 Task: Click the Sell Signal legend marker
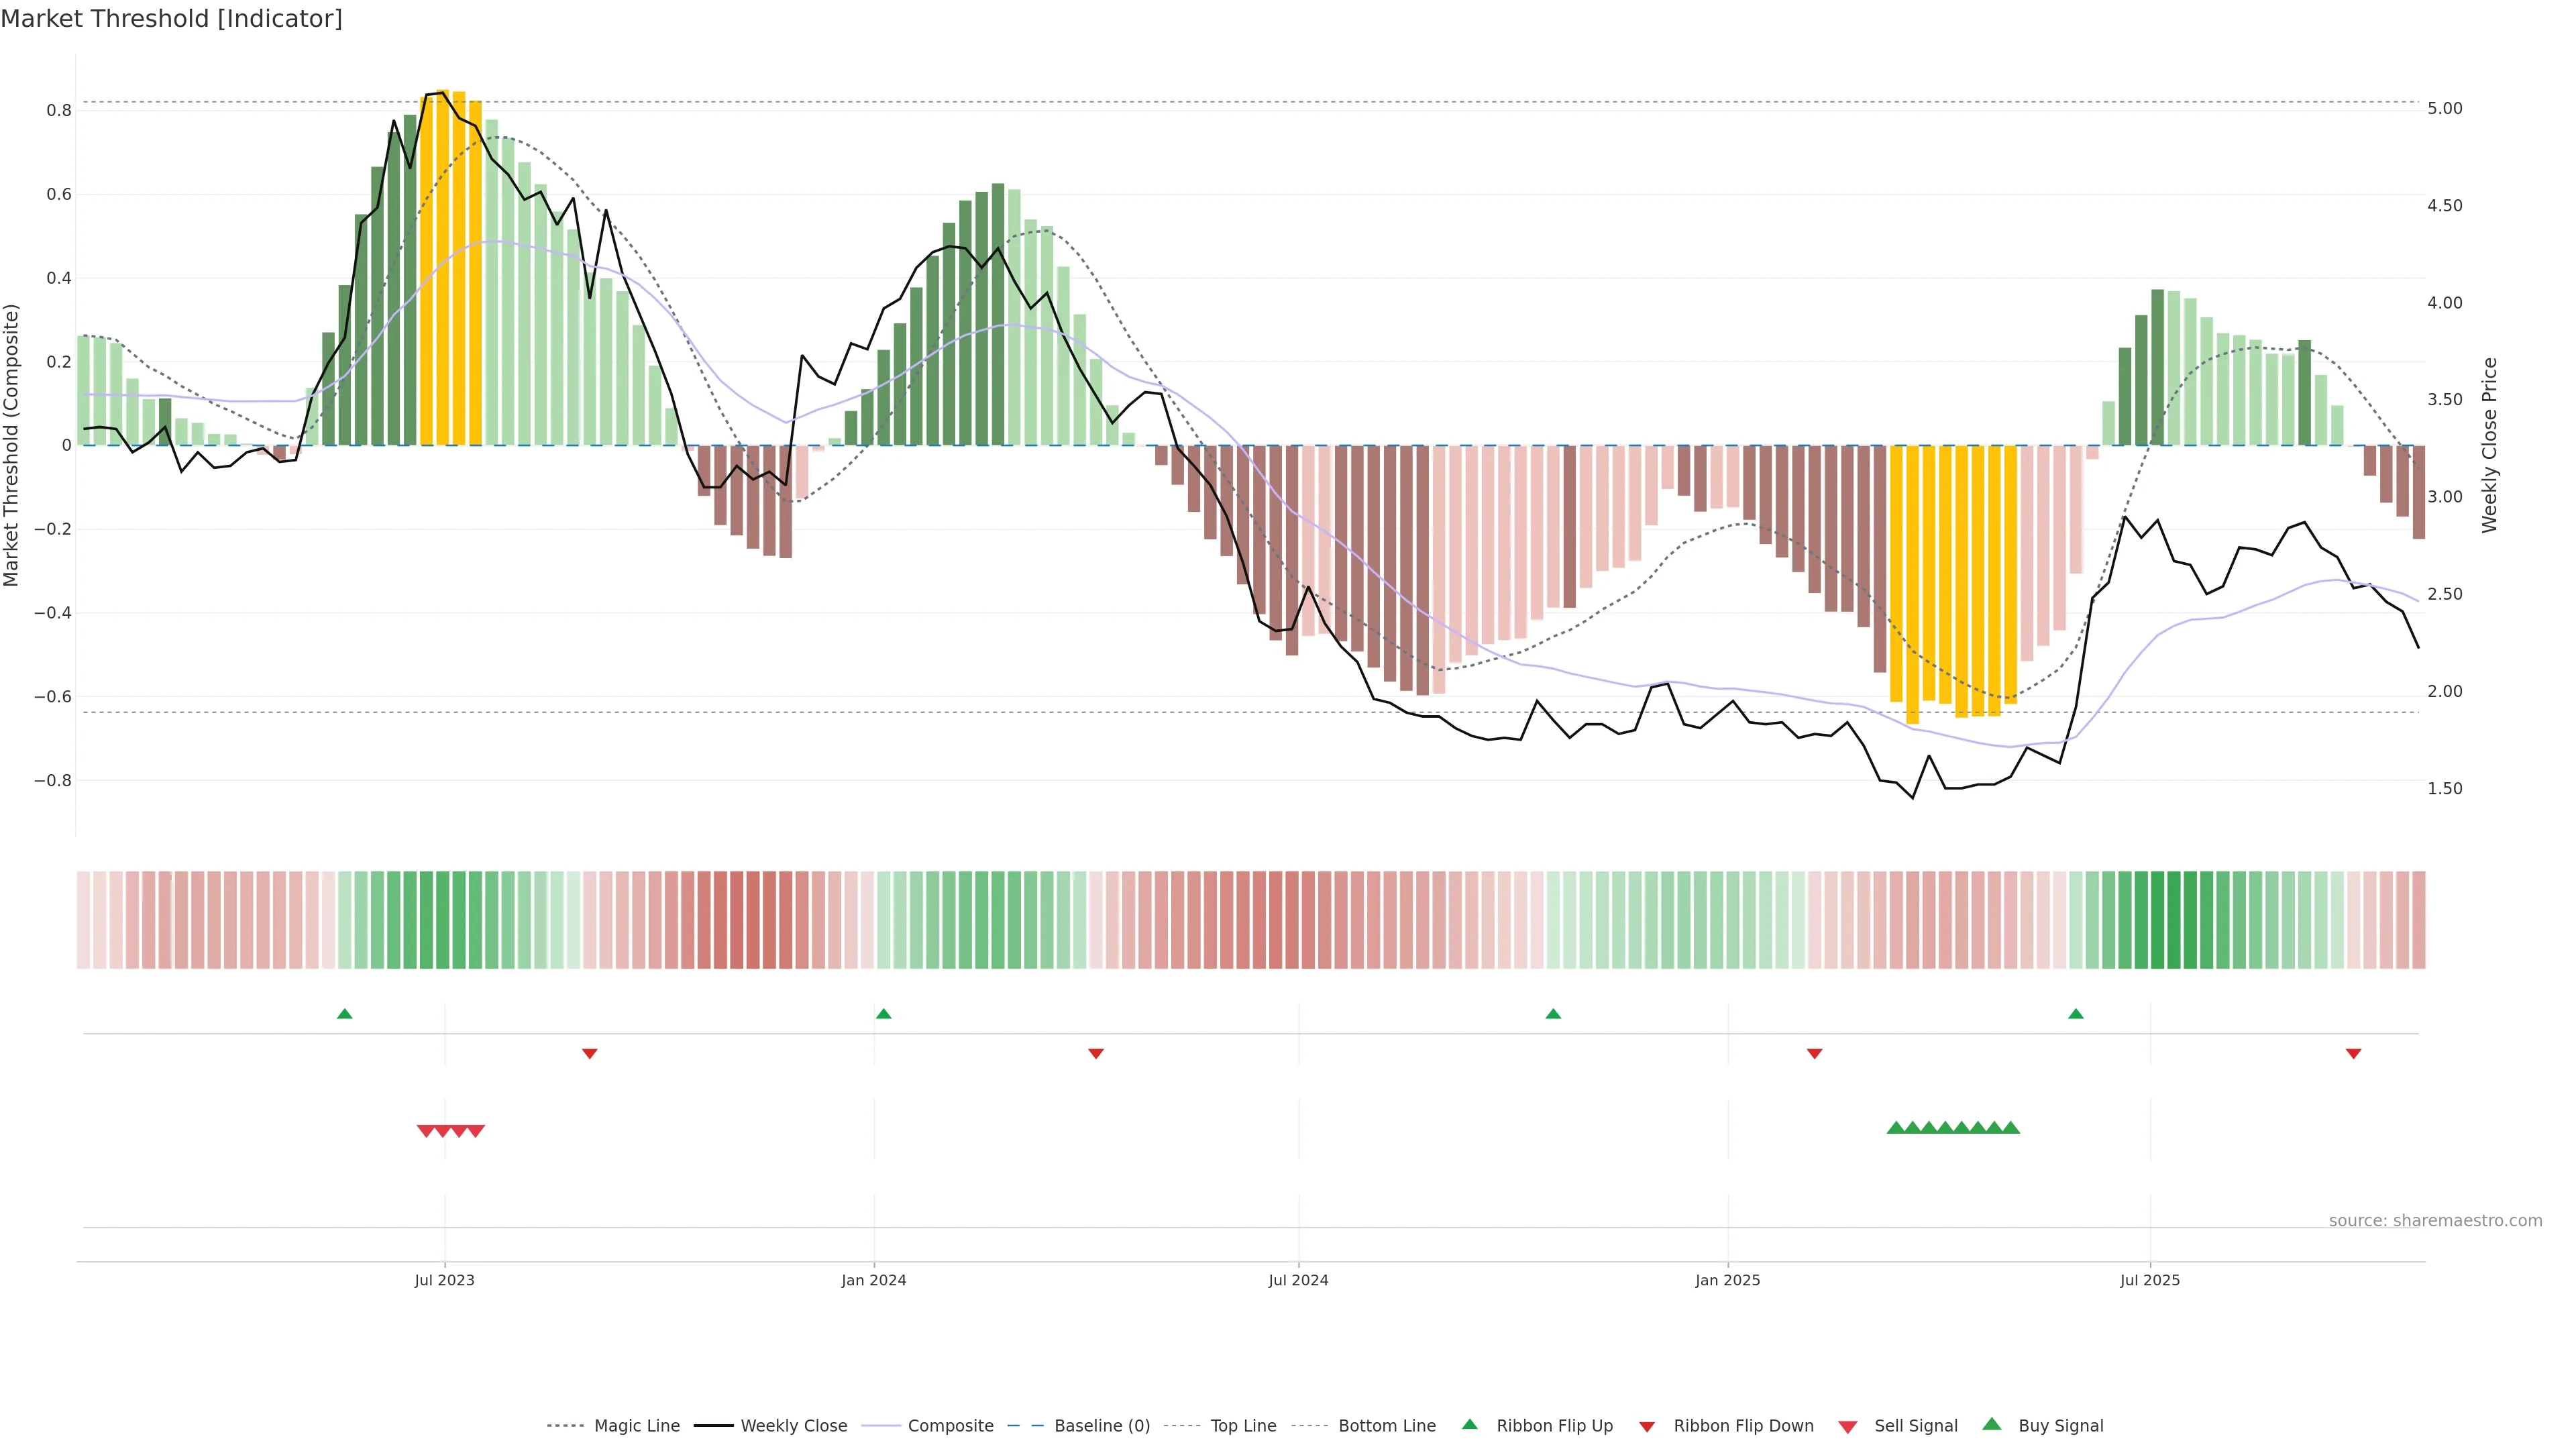tap(1847, 1427)
